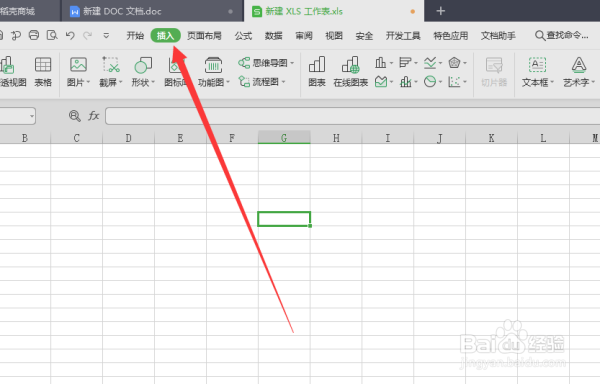Select column G header

tap(284, 138)
